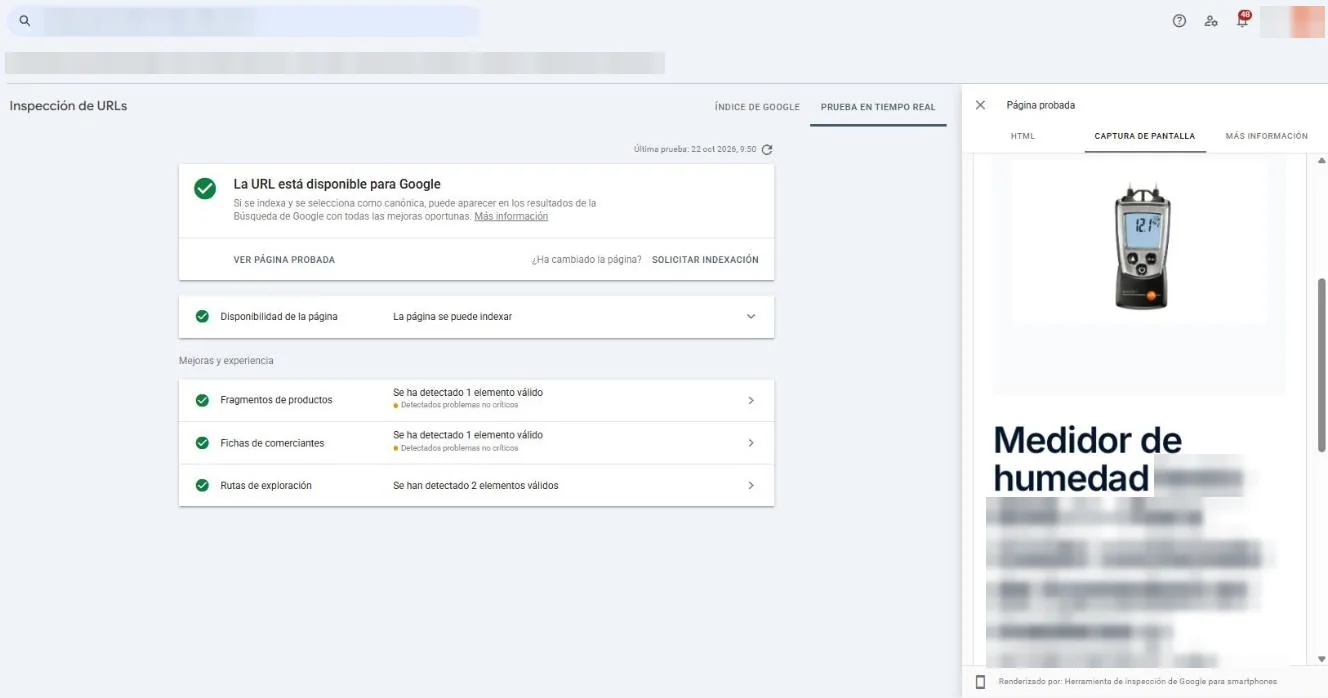Click the blurred account avatar

[x=1292, y=21]
